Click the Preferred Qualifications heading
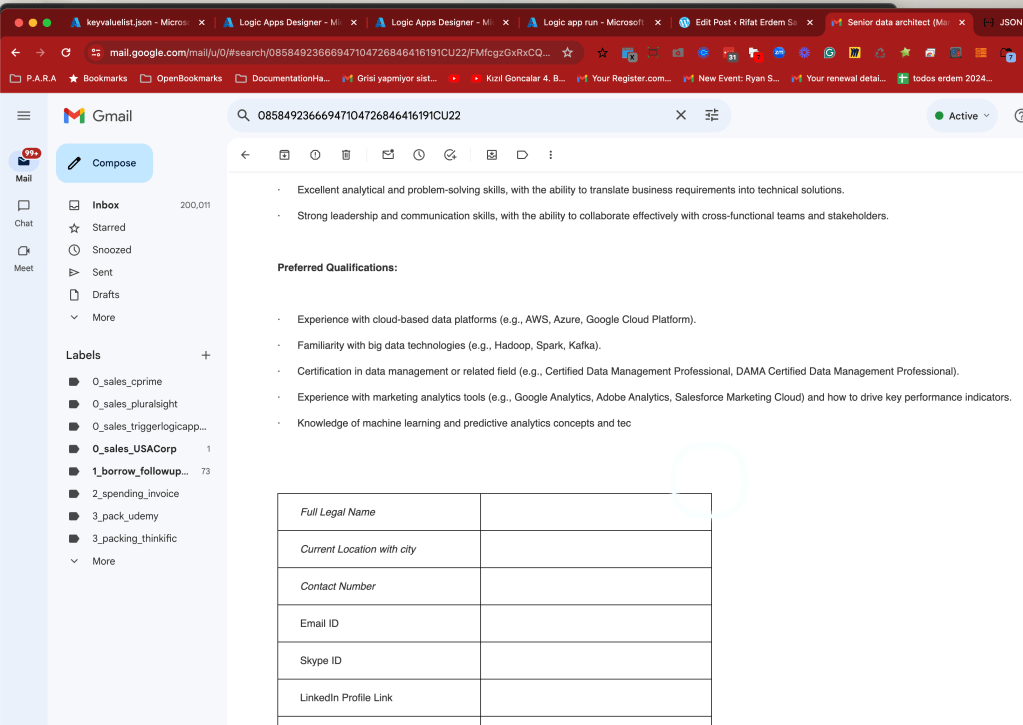1023x725 pixels. [337, 268]
